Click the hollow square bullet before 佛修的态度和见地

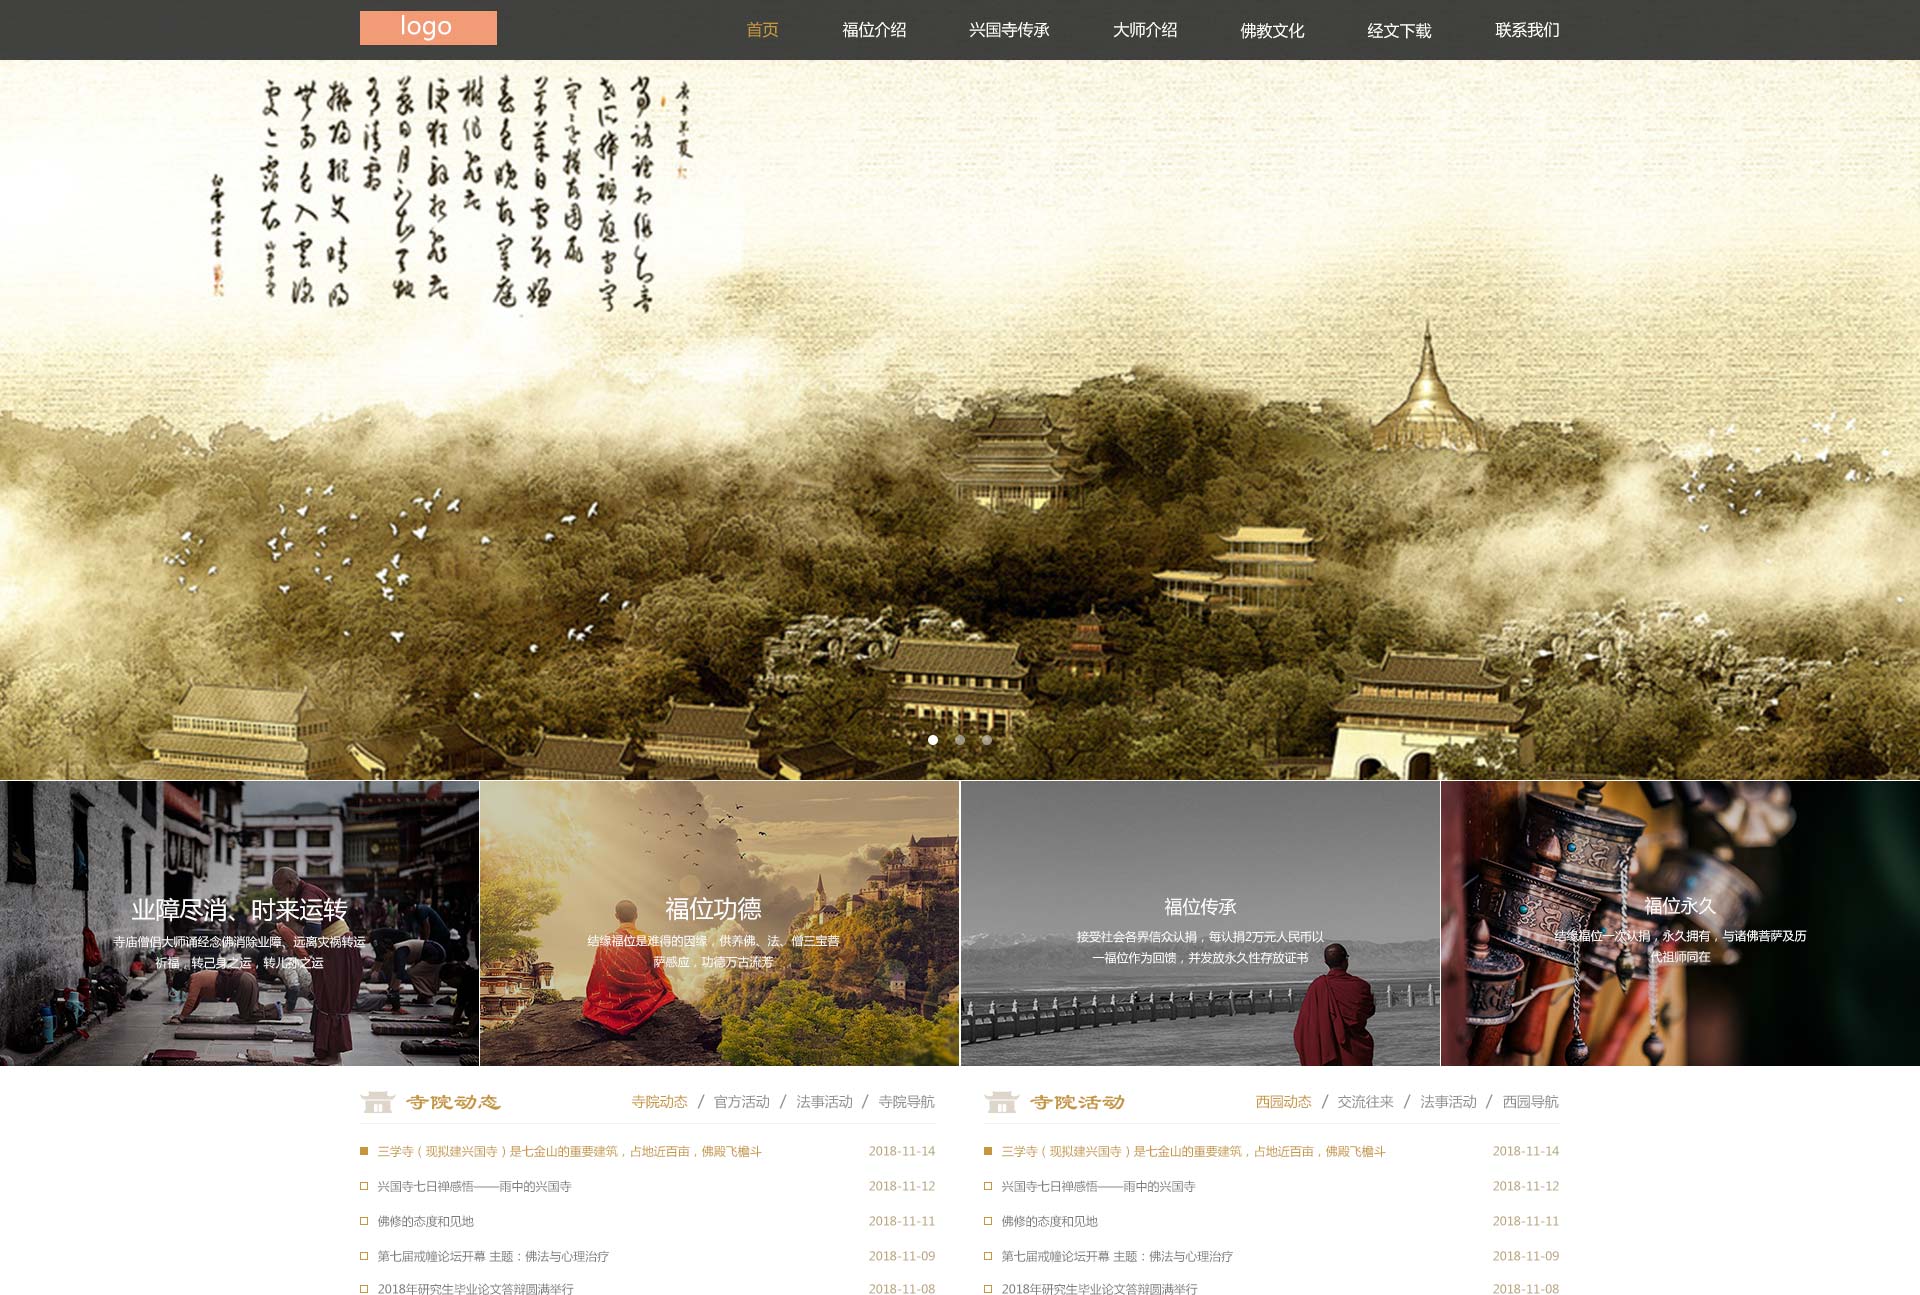(x=362, y=1221)
